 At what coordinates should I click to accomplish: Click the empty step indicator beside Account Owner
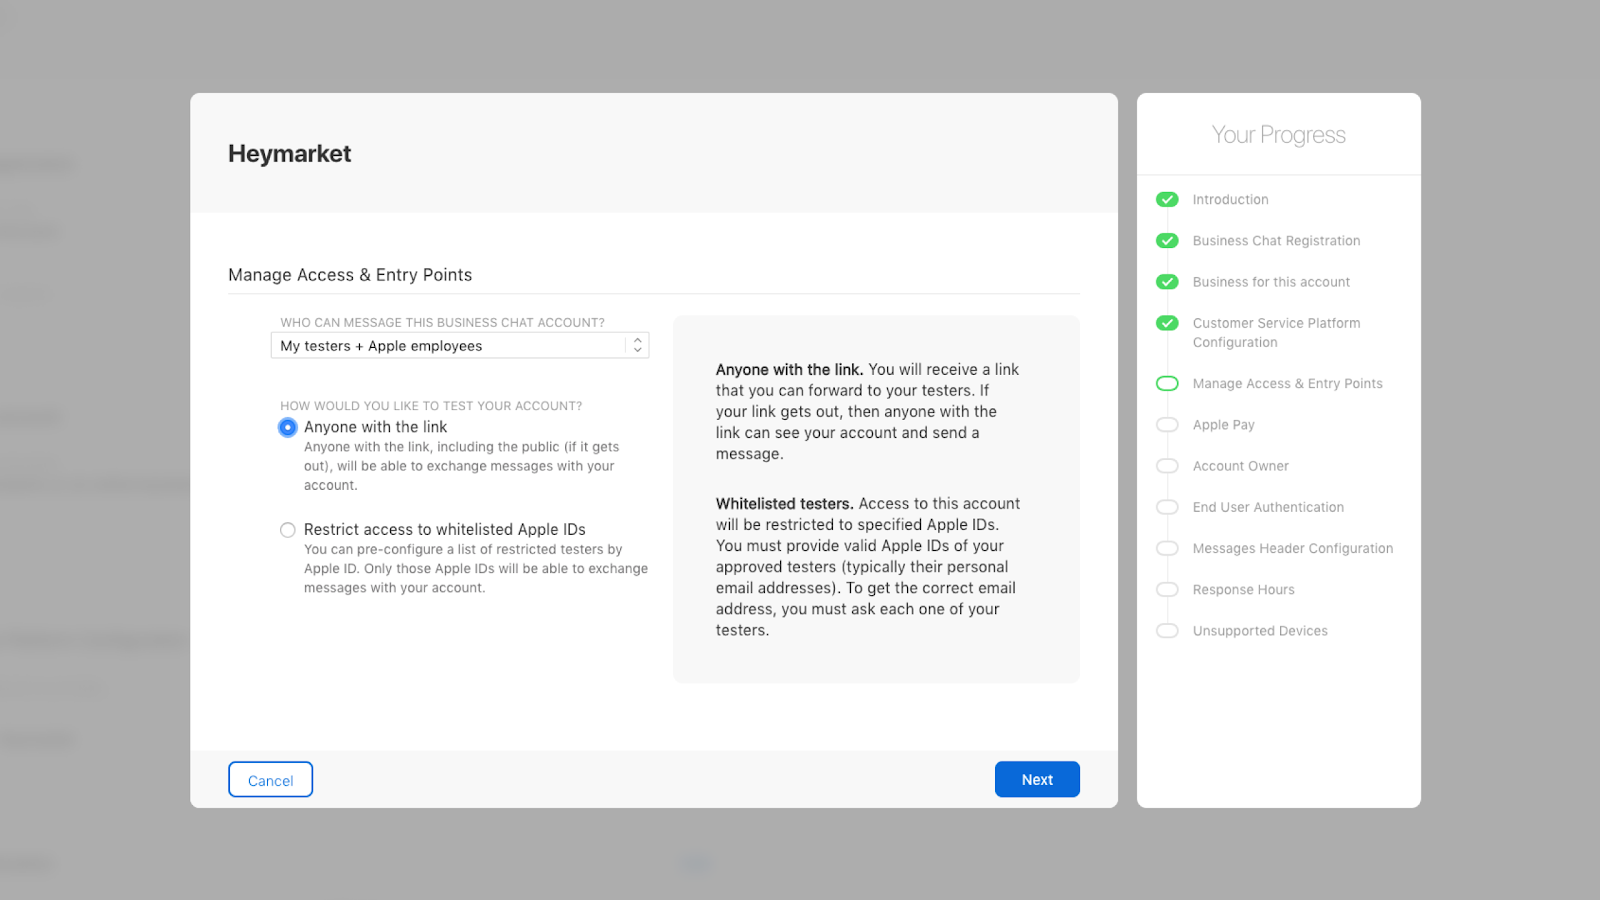pyautogui.click(x=1167, y=466)
